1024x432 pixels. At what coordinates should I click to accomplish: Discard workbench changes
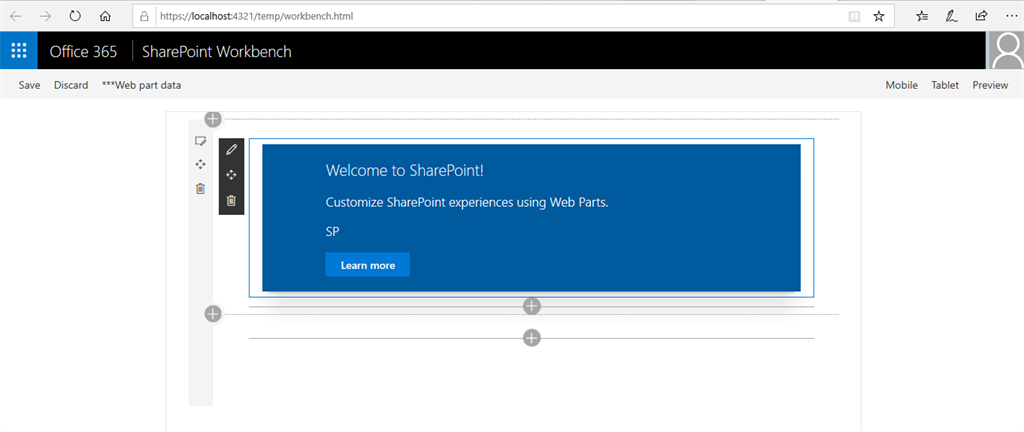coord(71,85)
